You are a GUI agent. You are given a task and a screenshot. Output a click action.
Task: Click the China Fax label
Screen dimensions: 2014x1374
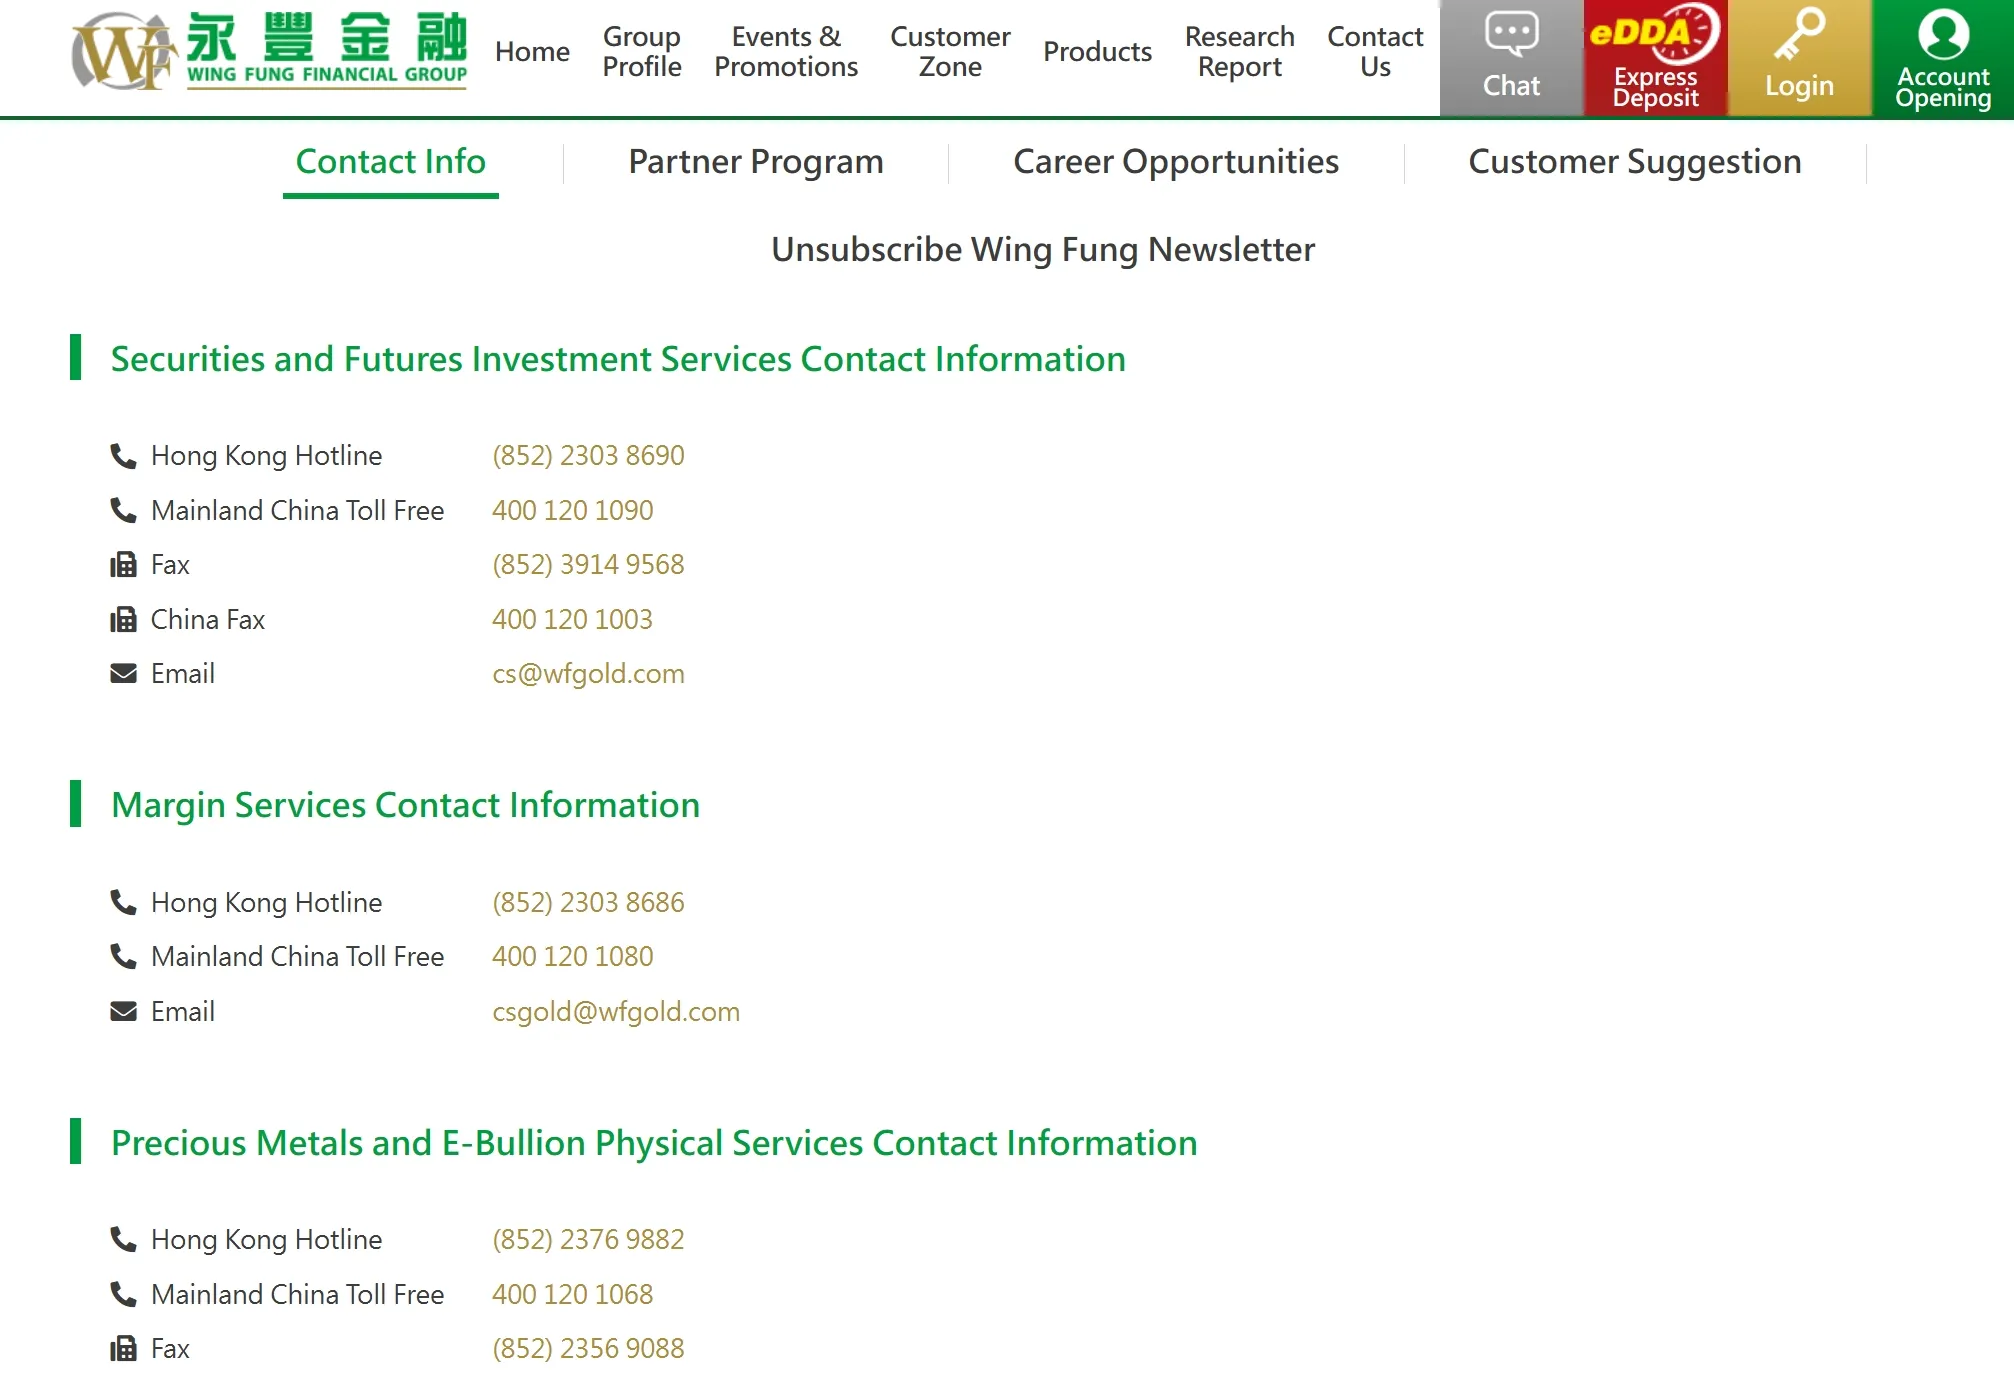[208, 620]
